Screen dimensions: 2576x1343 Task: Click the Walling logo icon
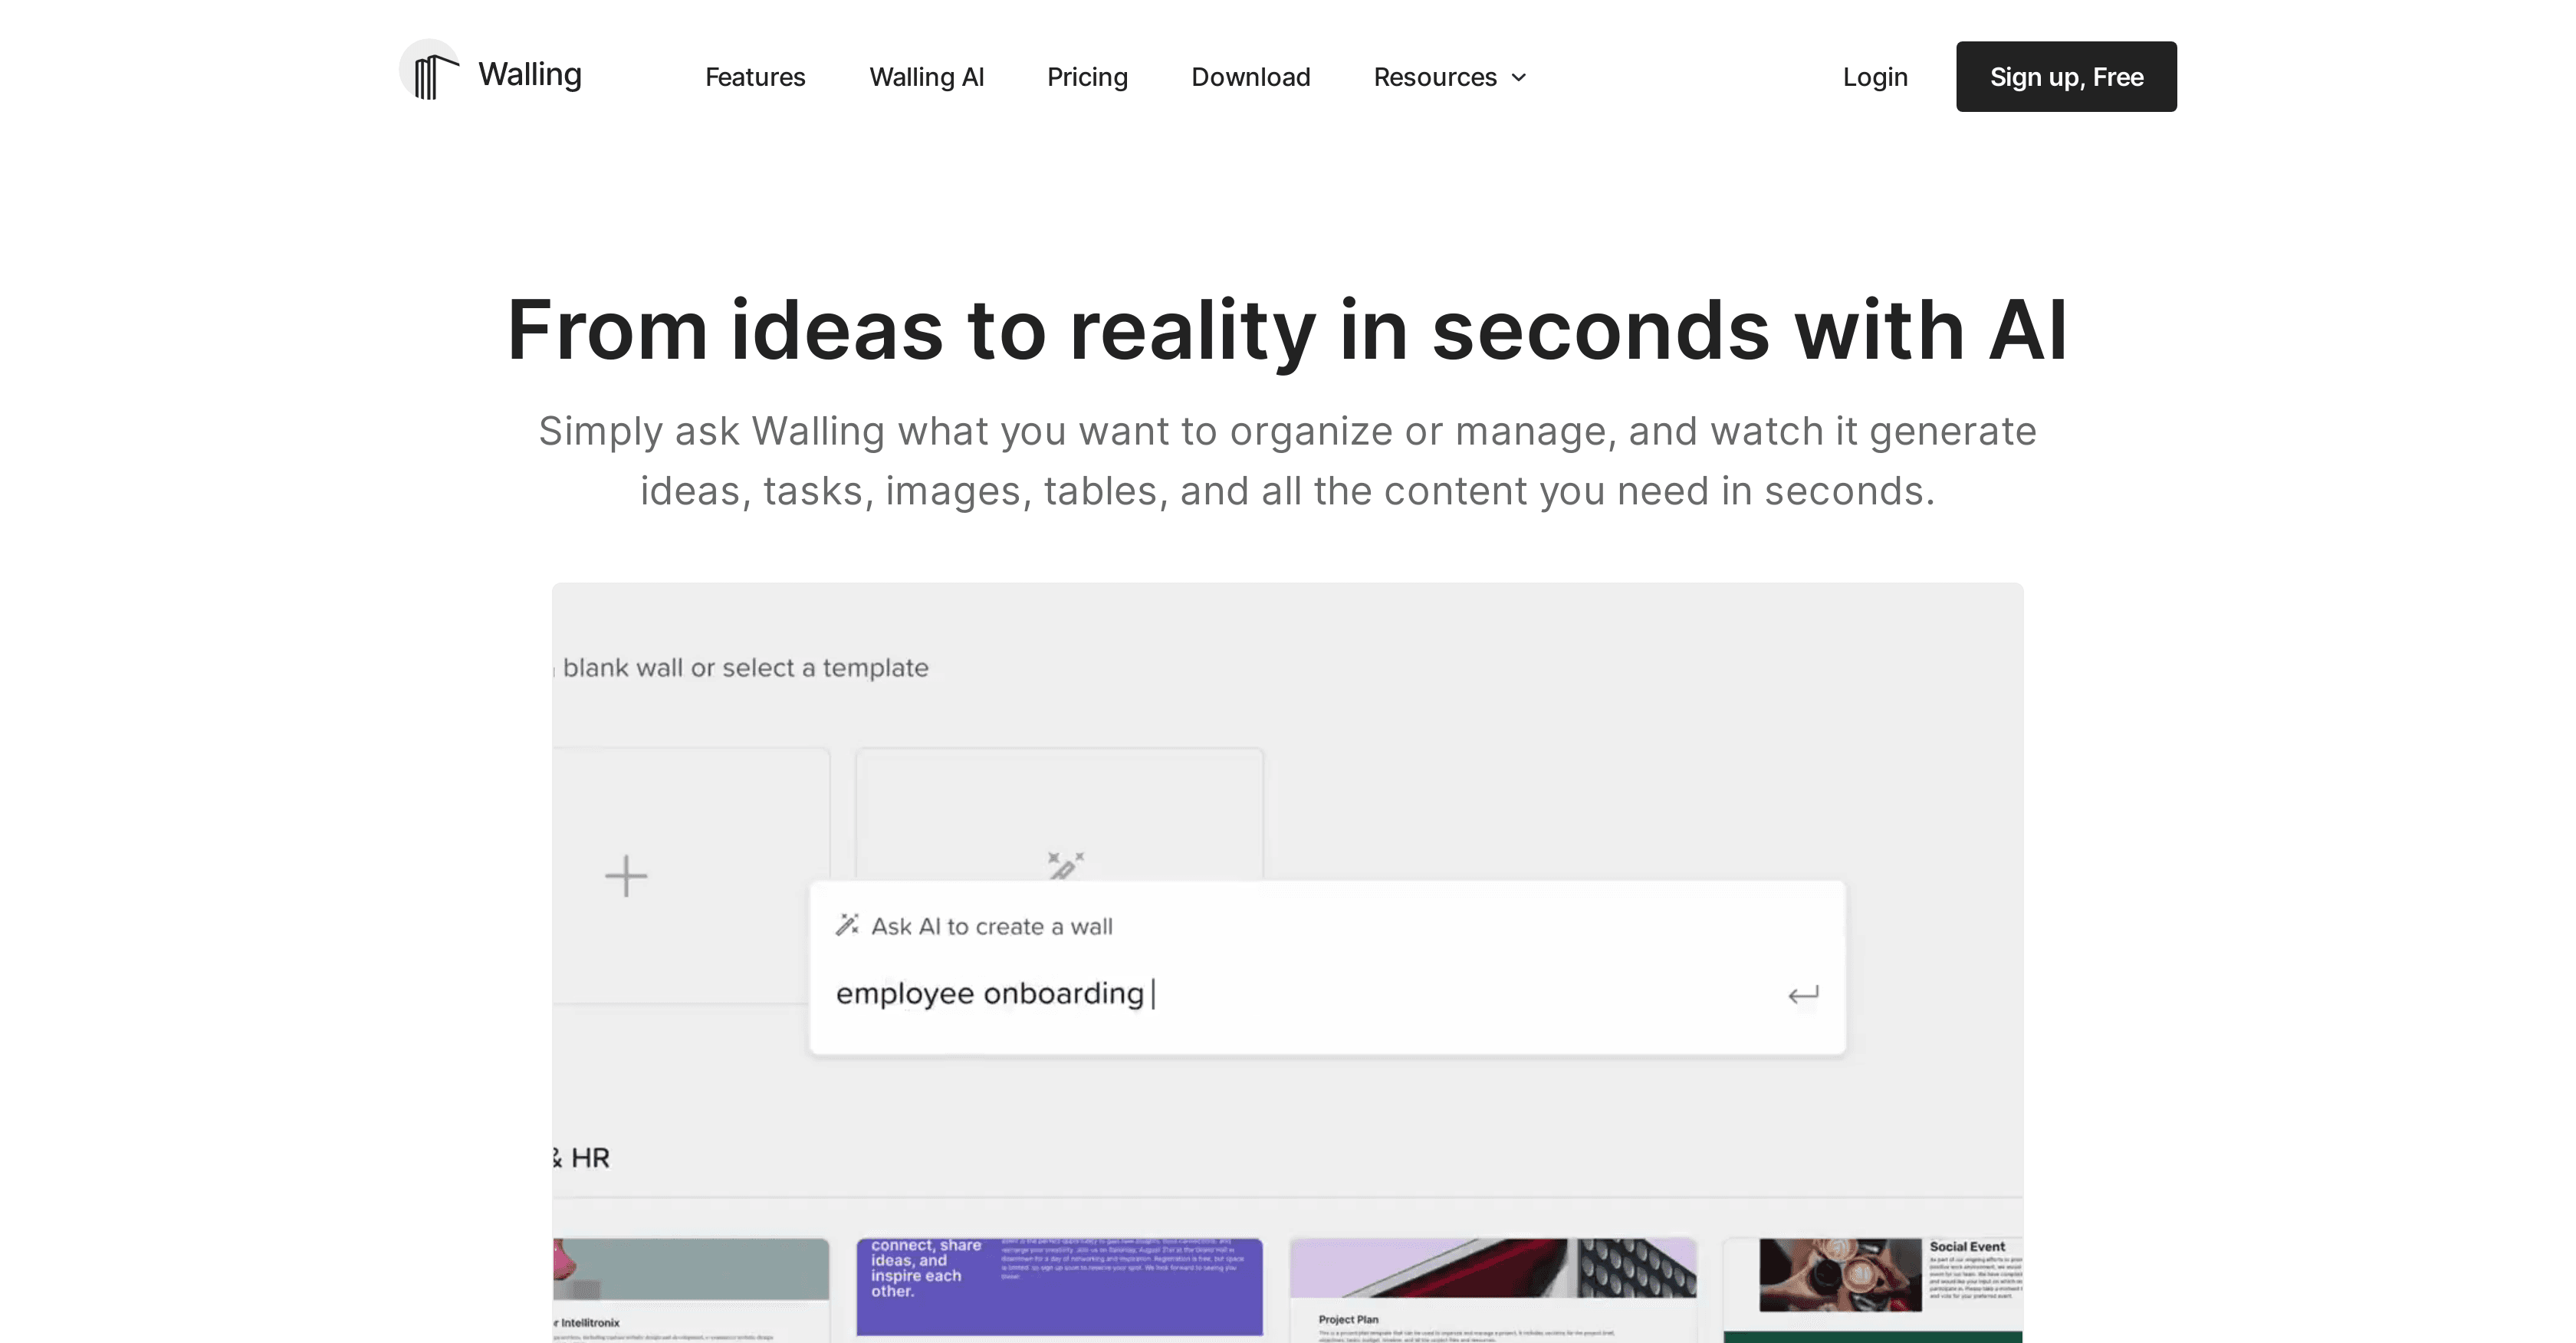point(429,73)
